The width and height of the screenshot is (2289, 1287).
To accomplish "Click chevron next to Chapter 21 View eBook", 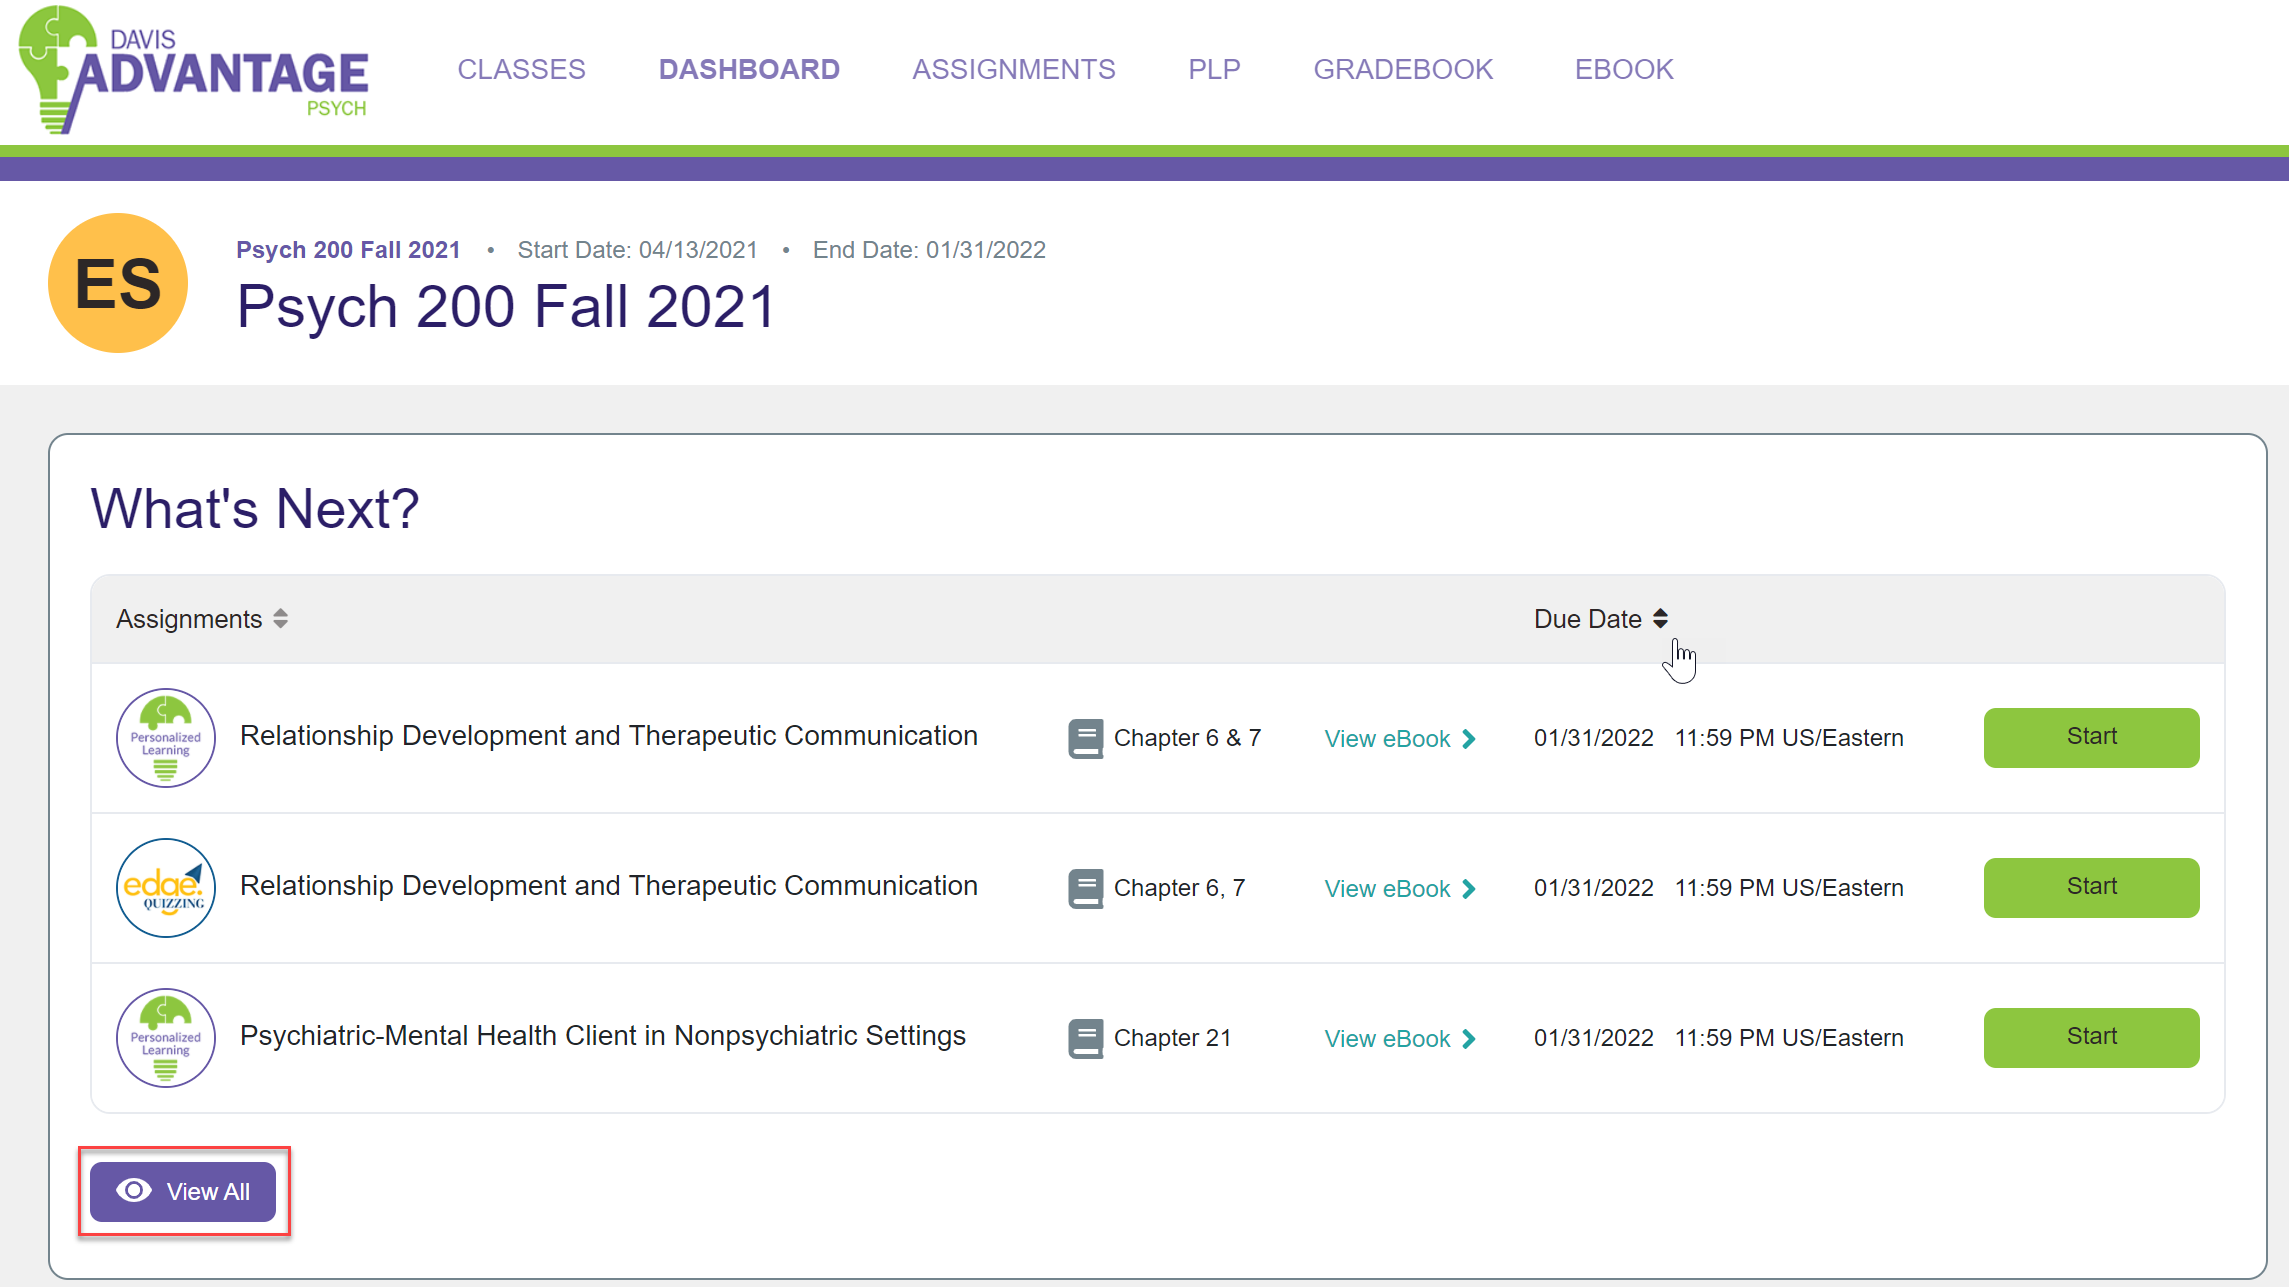I will click(1469, 1039).
